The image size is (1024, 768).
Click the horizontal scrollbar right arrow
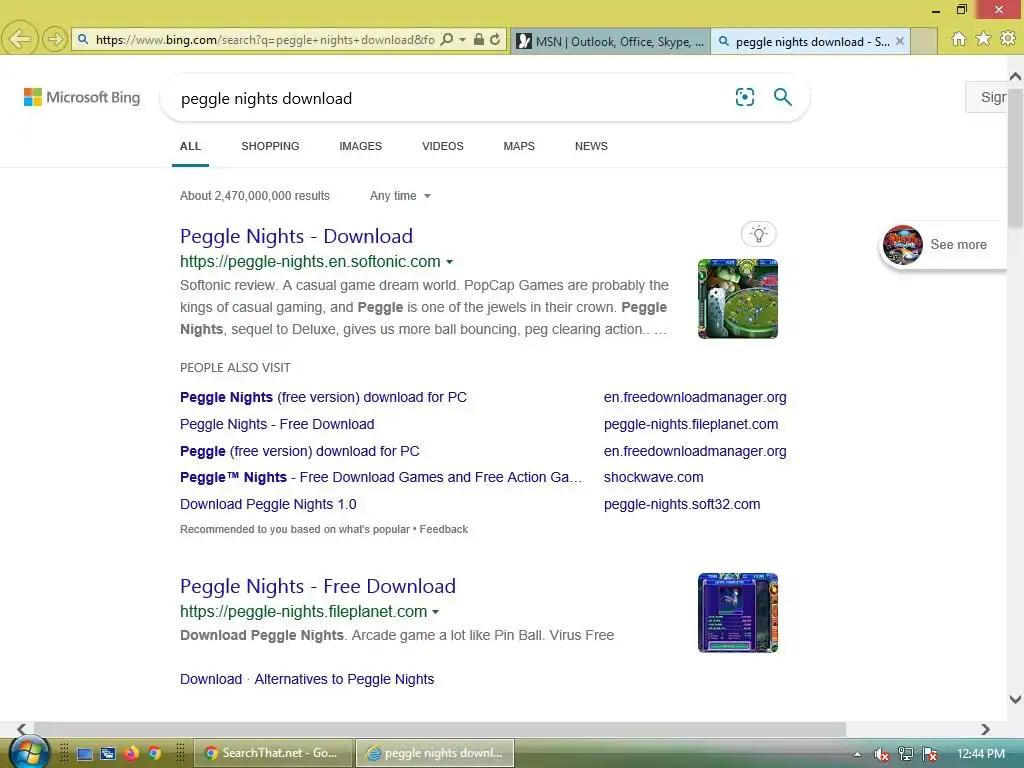coord(985,729)
